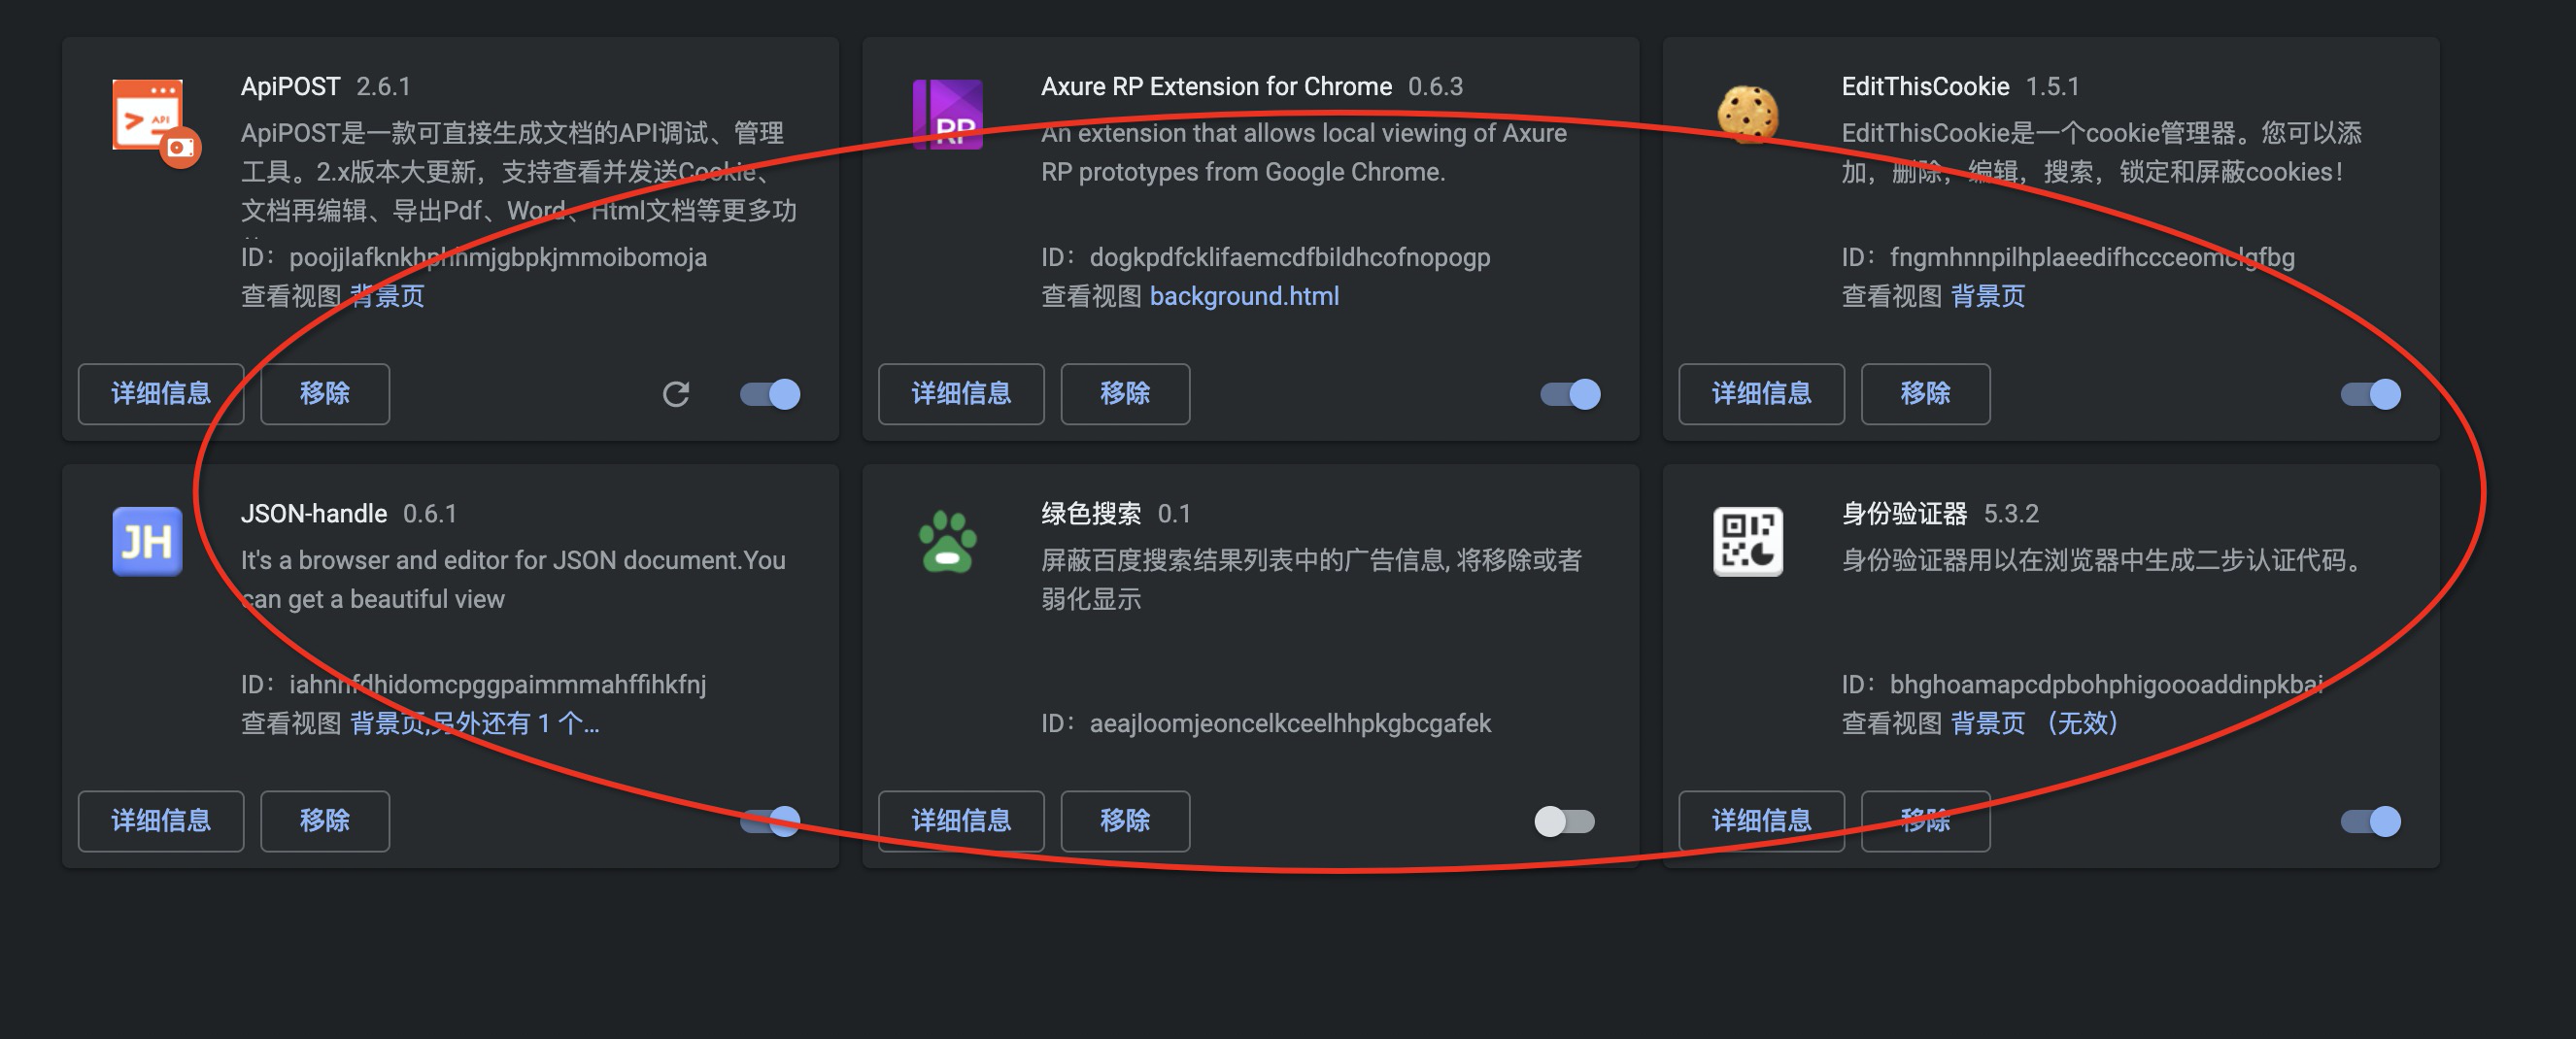The image size is (2576, 1039).
Task: Remove ApiPOST with 移除 button
Action: 325,394
